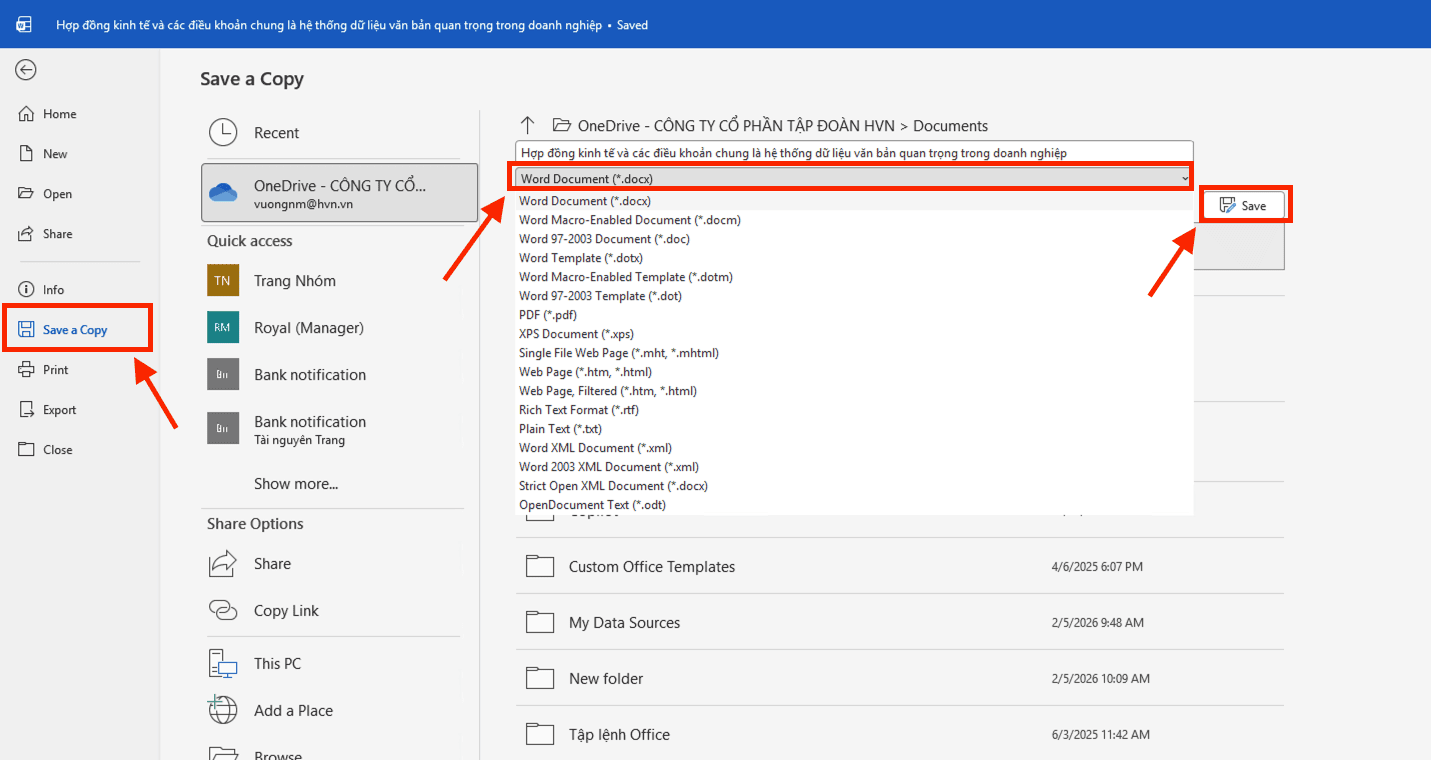Click the Save button
Image resolution: width=1431 pixels, height=760 pixels.
pyautogui.click(x=1243, y=205)
